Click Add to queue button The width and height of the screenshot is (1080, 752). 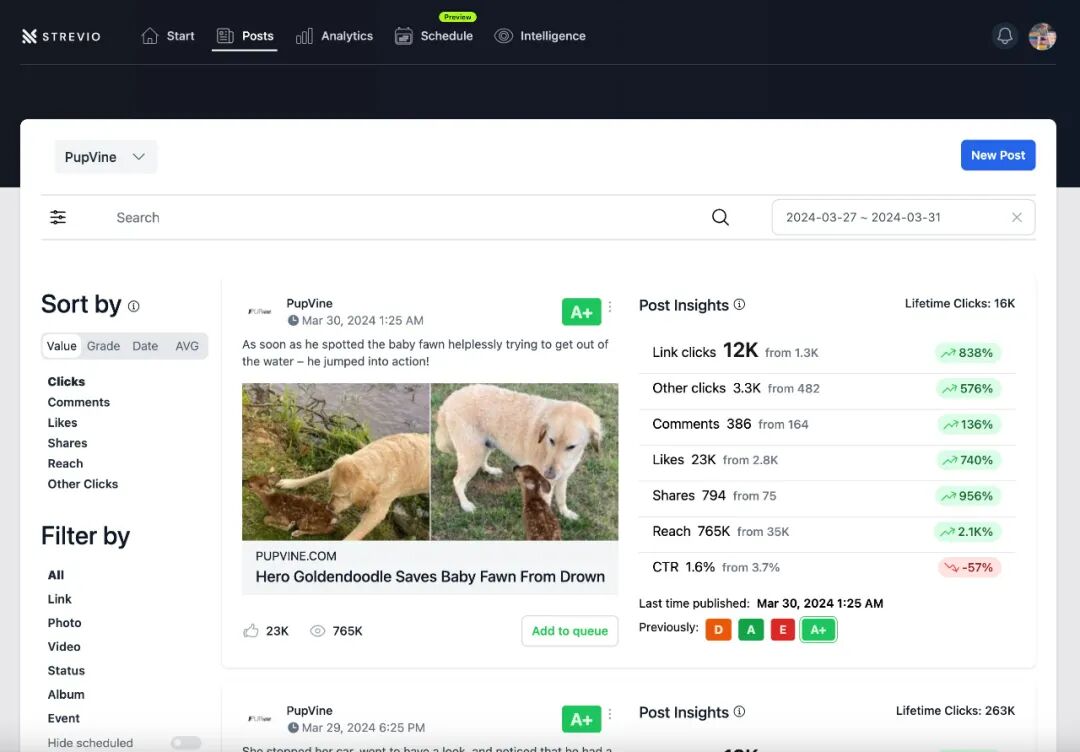(x=569, y=631)
